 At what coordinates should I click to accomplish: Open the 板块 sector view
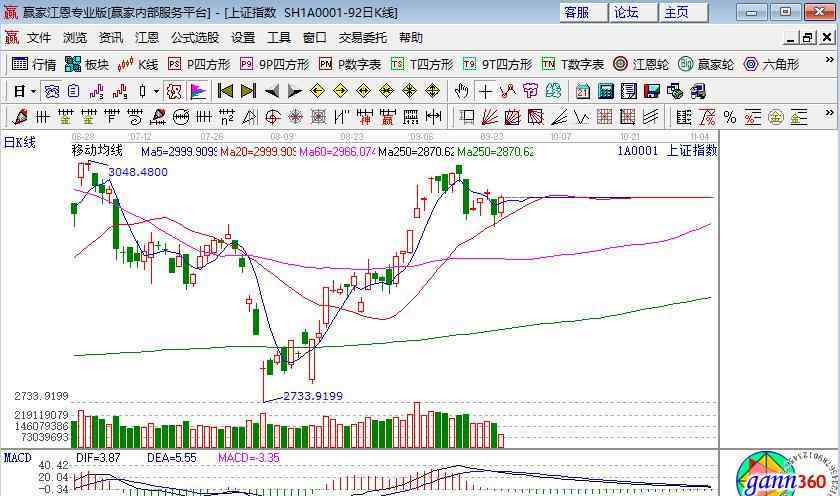click(x=87, y=64)
